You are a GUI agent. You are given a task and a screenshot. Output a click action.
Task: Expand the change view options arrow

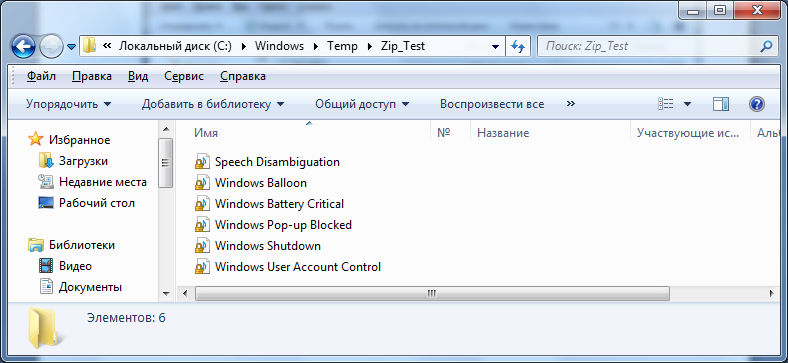687,104
